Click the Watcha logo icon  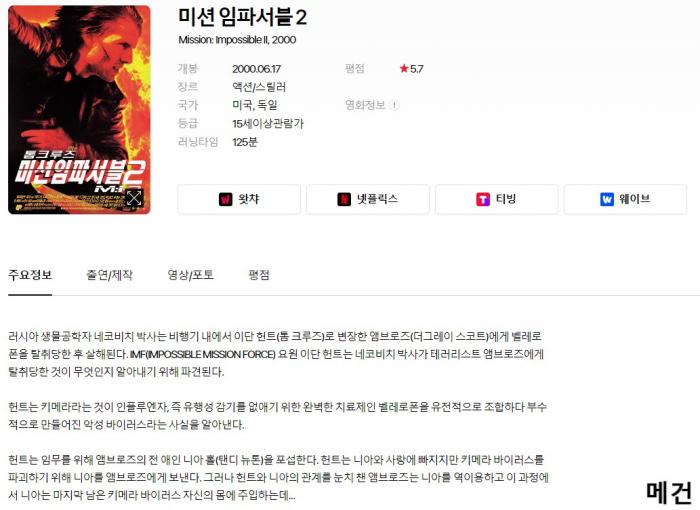225,199
